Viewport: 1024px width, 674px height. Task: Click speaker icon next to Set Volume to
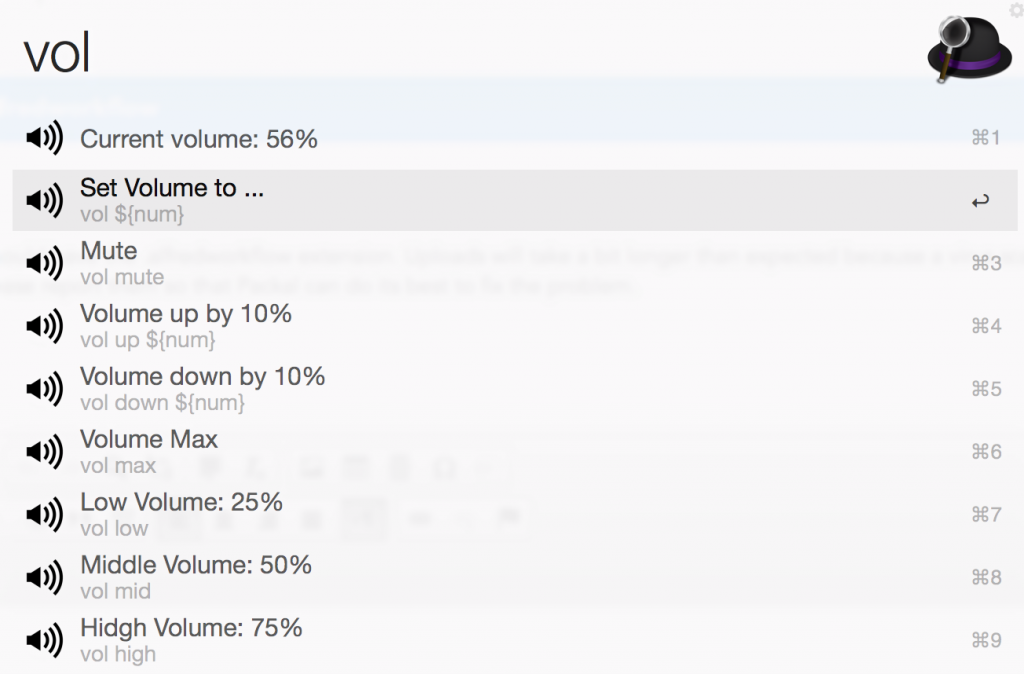pyautogui.click(x=44, y=201)
